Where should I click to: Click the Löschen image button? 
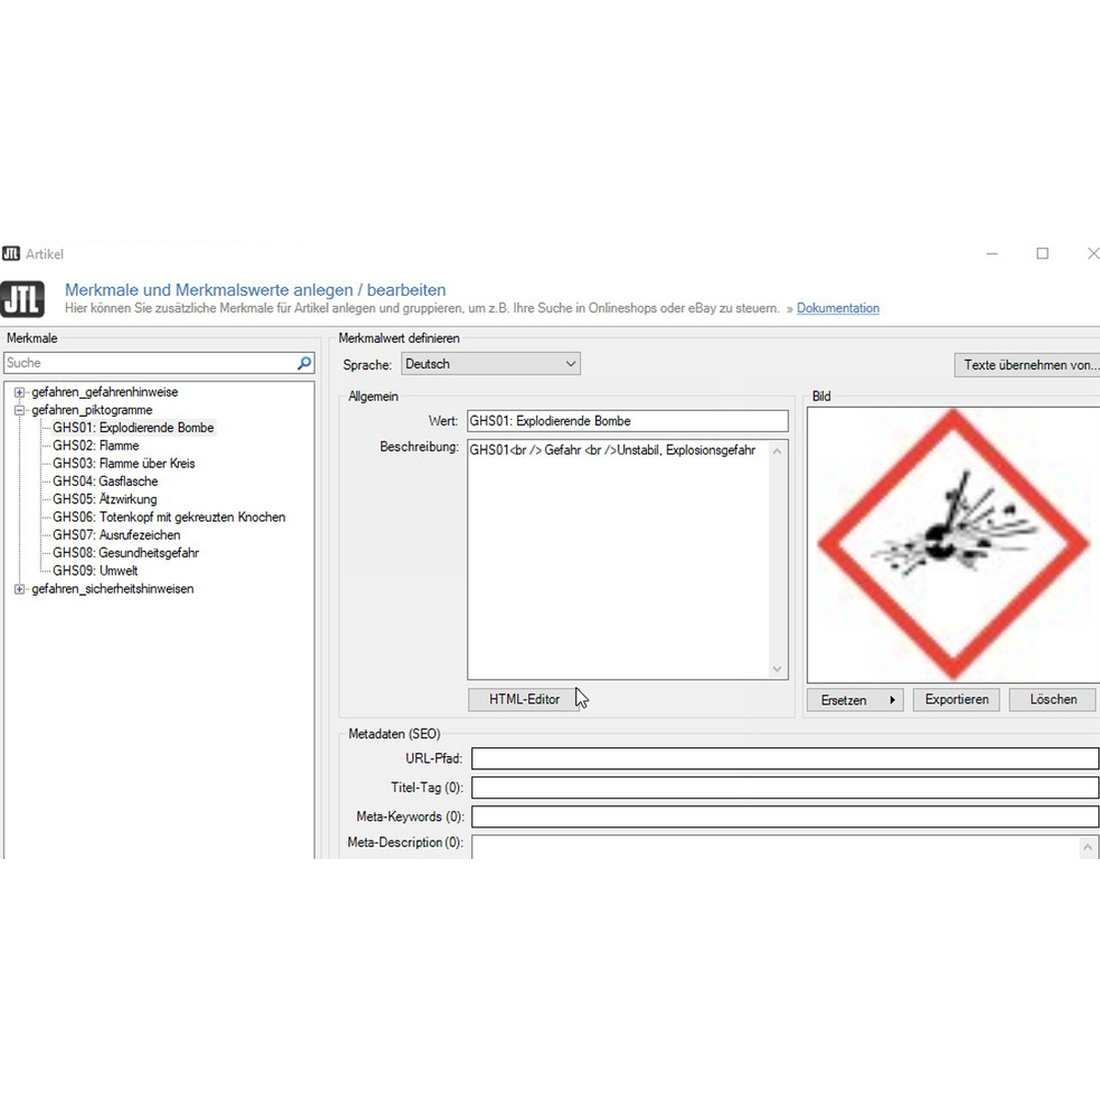click(x=1053, y=699)
